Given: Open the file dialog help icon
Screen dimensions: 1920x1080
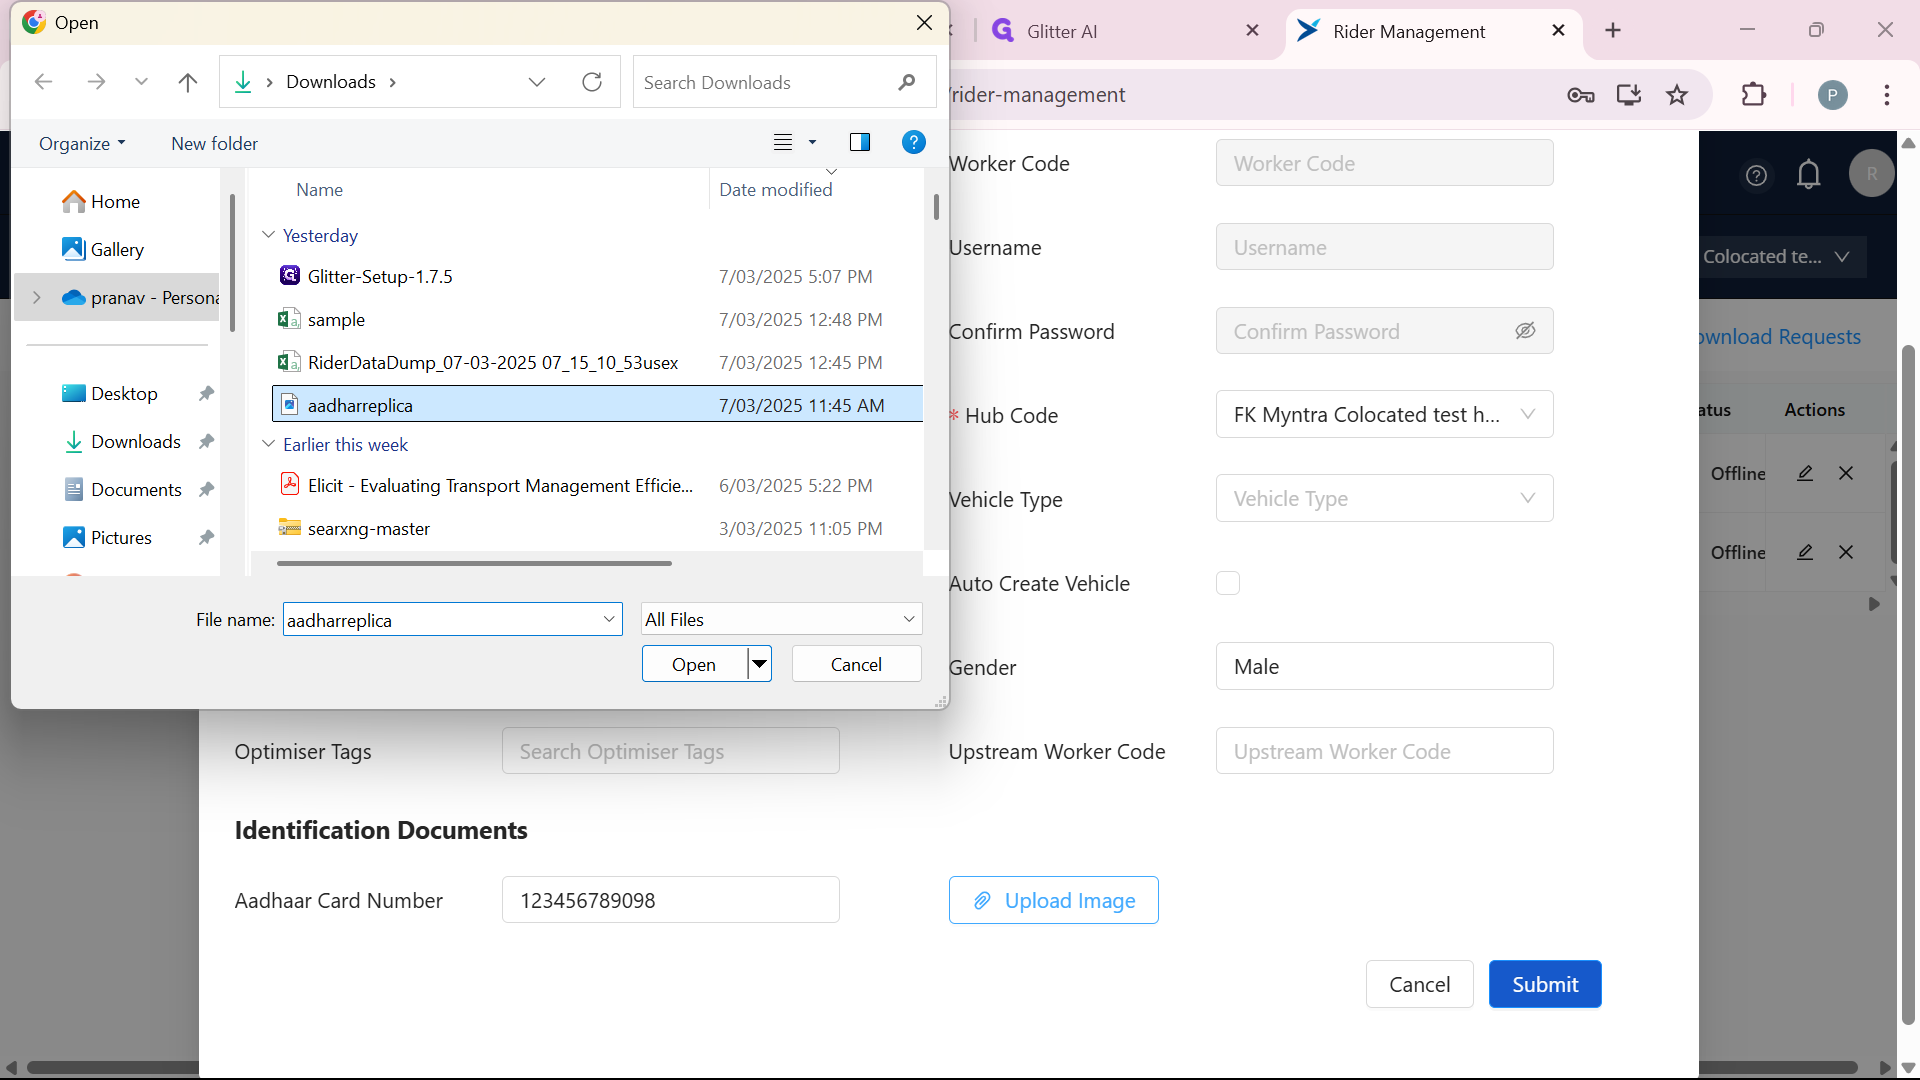Looking at the screenshot, I should 913,142.
